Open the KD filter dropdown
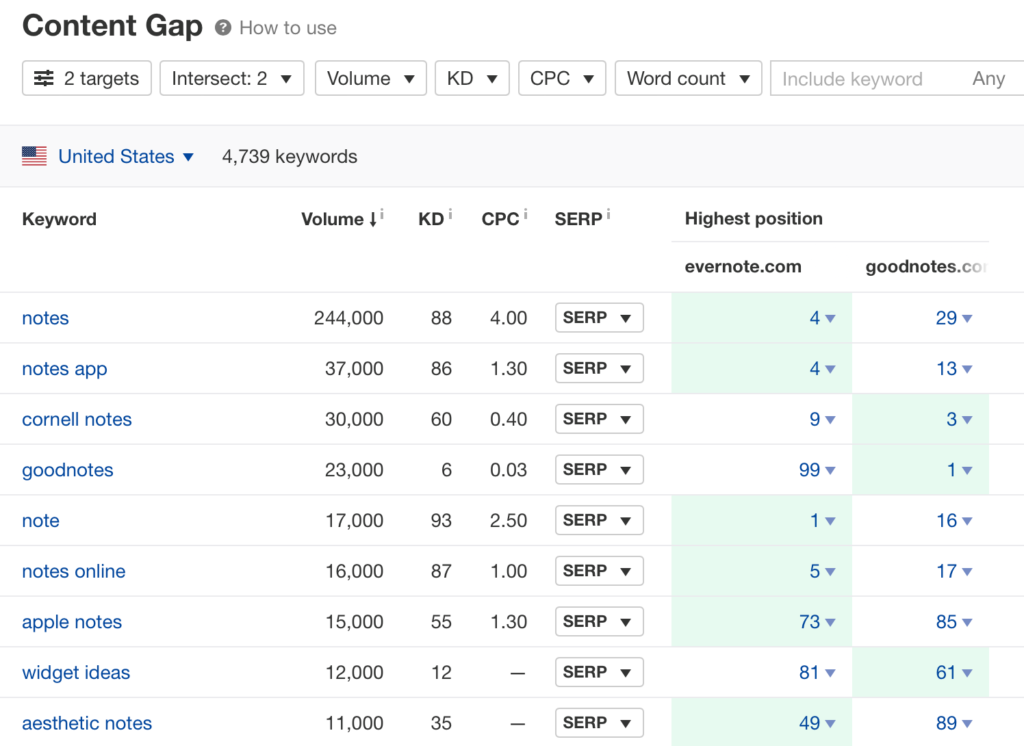The image size is (1024, 746). pos(472,78)
